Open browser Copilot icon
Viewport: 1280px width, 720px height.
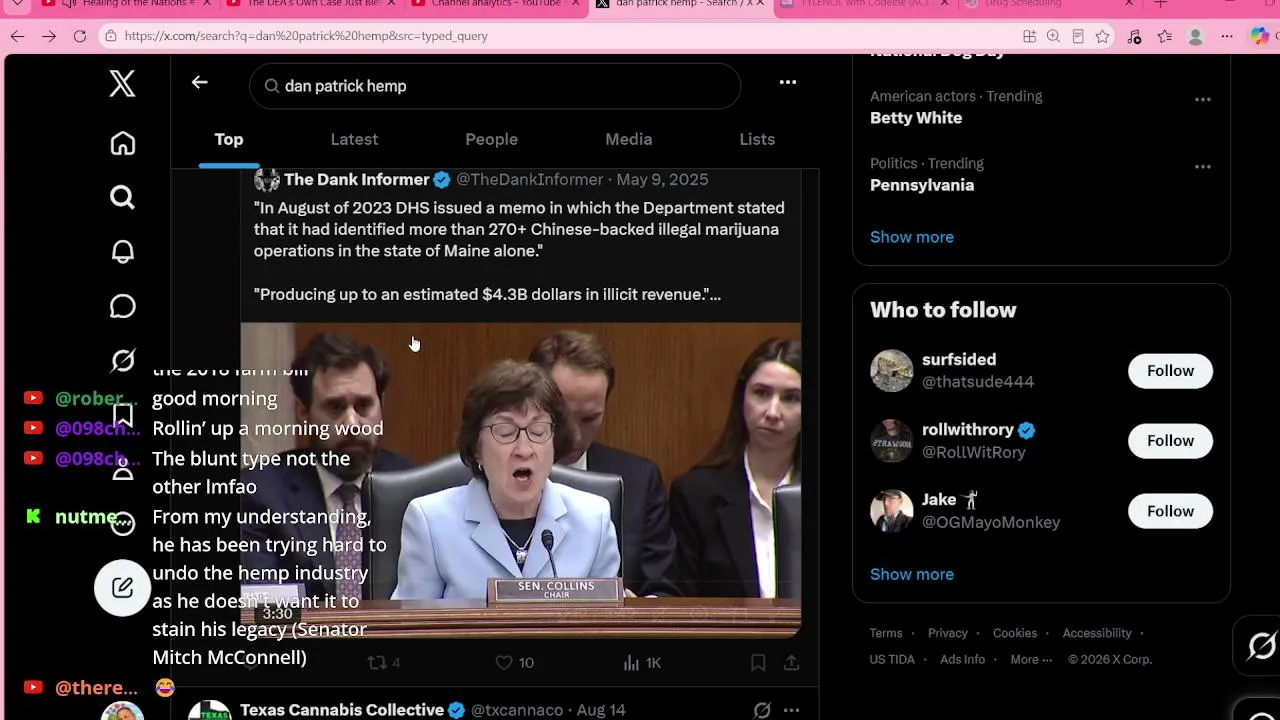[1260, 36]
